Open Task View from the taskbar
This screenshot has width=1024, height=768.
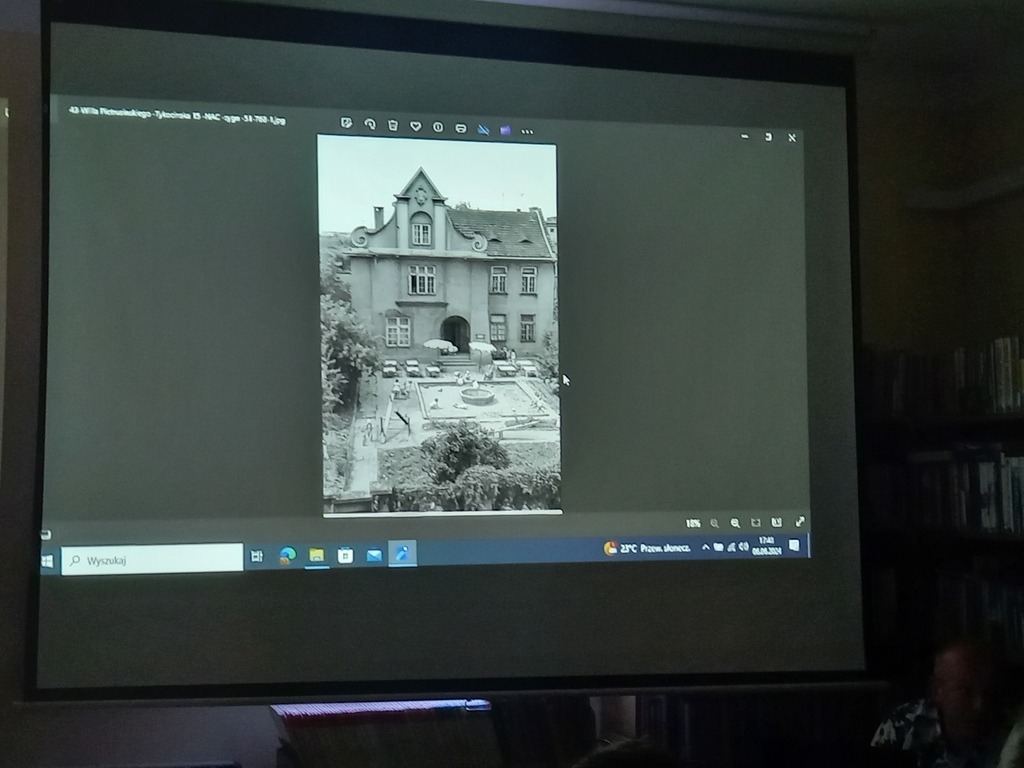[257, 556]
